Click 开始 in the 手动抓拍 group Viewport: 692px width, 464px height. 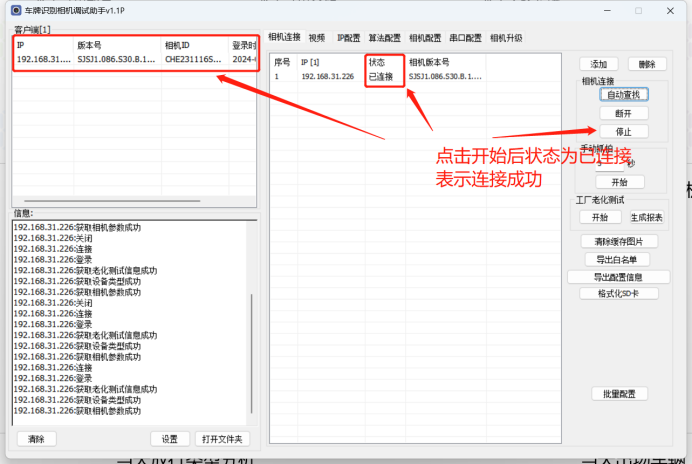pos(620,182)
